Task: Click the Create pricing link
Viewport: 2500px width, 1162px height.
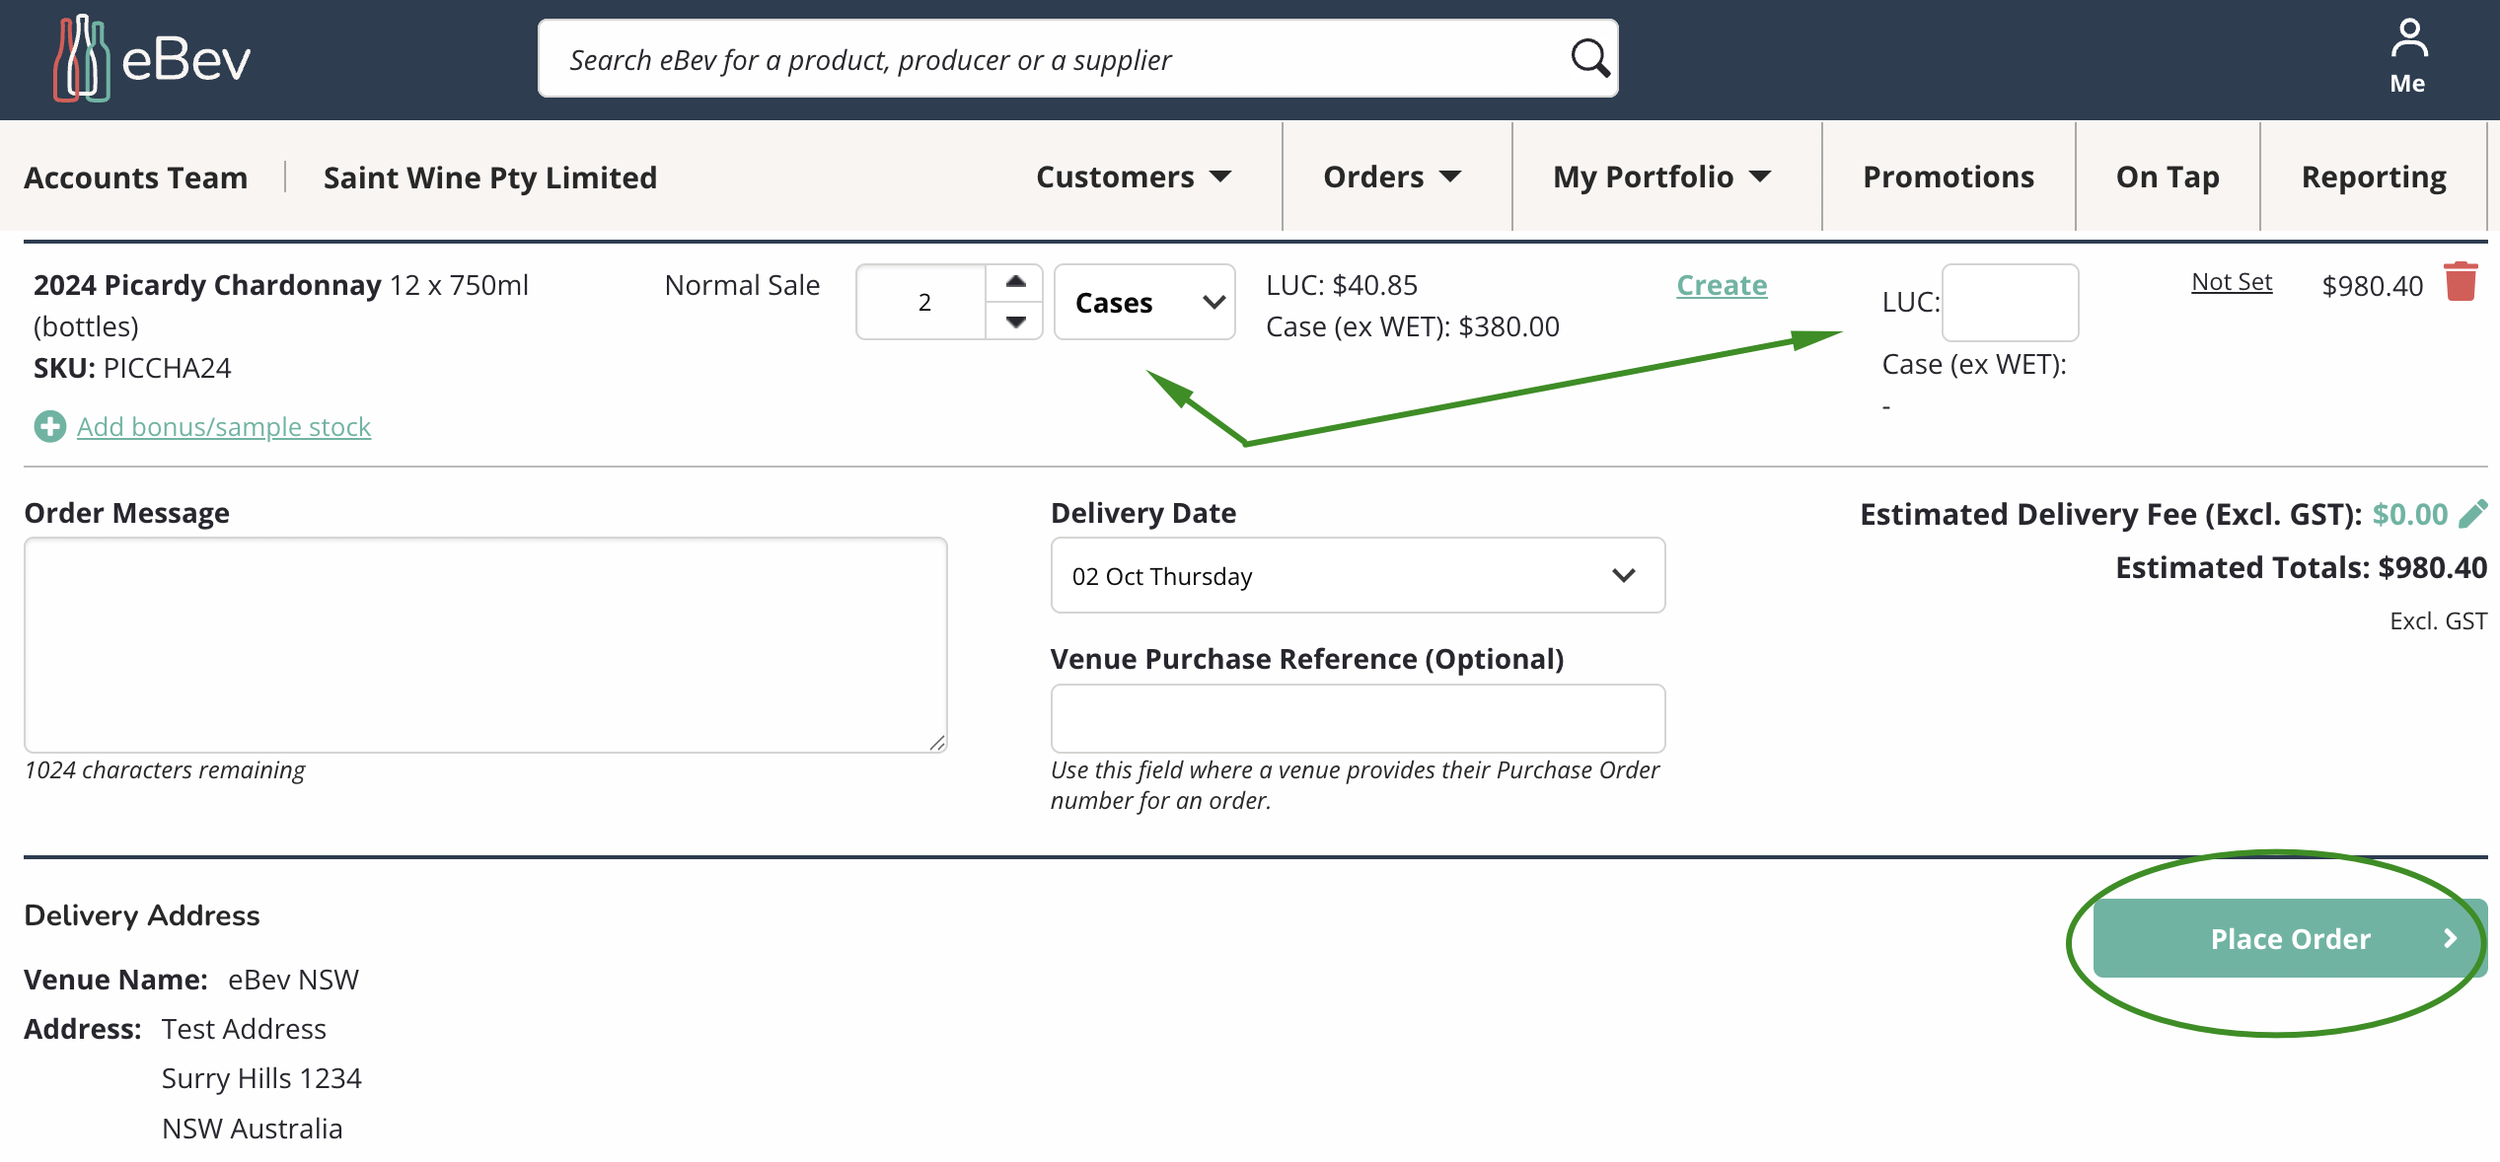Action: pos(1721,285)
